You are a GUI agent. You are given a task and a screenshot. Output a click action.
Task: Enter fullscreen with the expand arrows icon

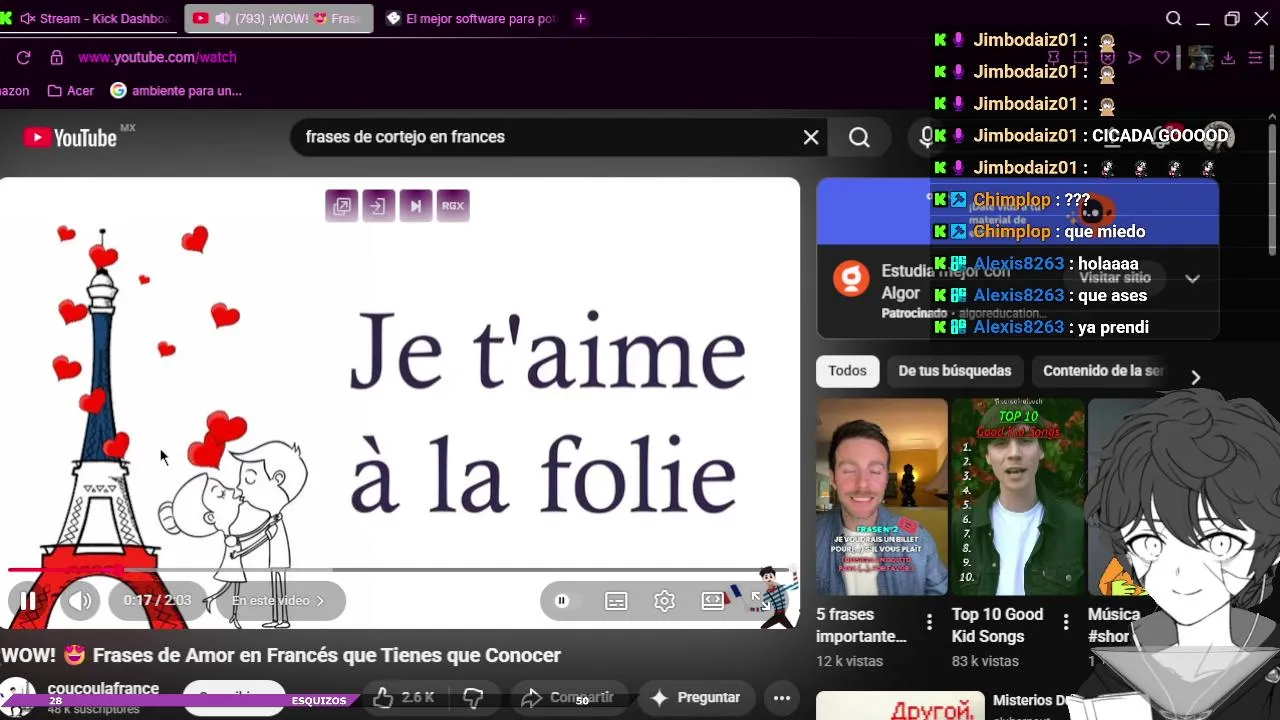[x=761, y=600]
